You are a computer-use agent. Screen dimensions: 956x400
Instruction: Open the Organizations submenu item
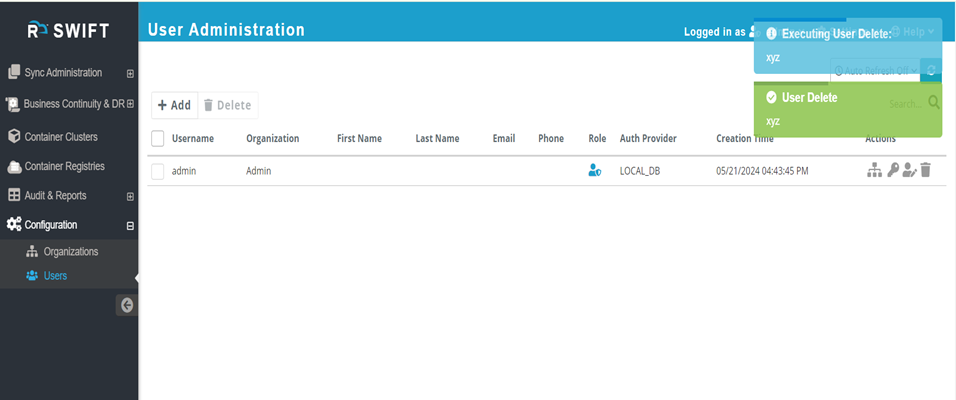tap(71, 252)
